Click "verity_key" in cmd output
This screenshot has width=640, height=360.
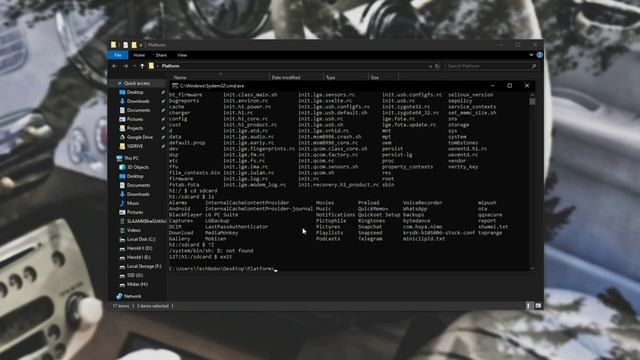pyautogui.click(x=463, y=167)
